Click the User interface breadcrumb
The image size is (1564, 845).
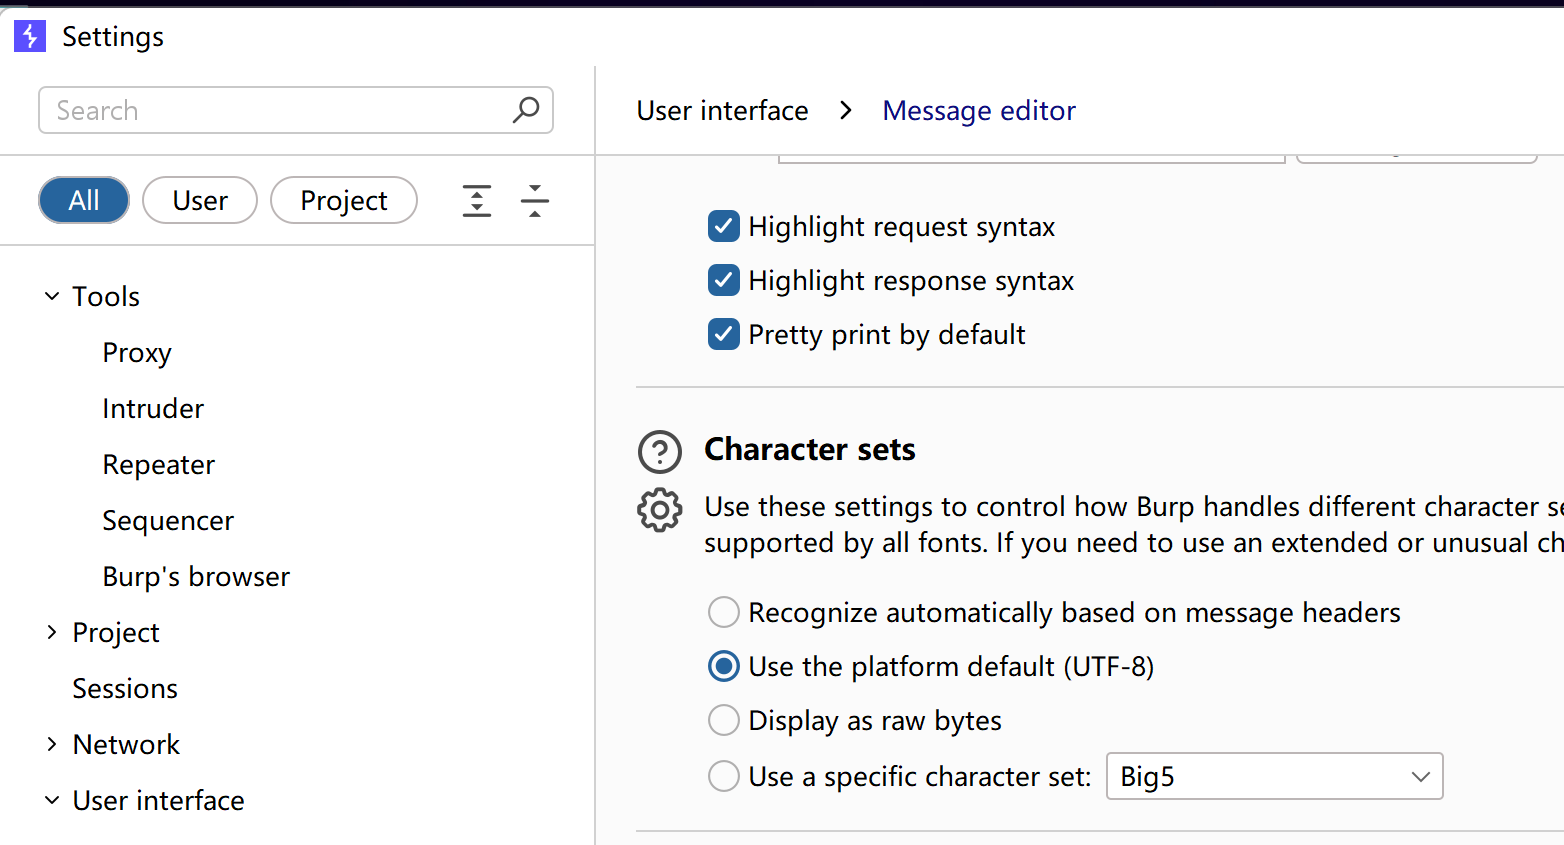coord(722,111)
